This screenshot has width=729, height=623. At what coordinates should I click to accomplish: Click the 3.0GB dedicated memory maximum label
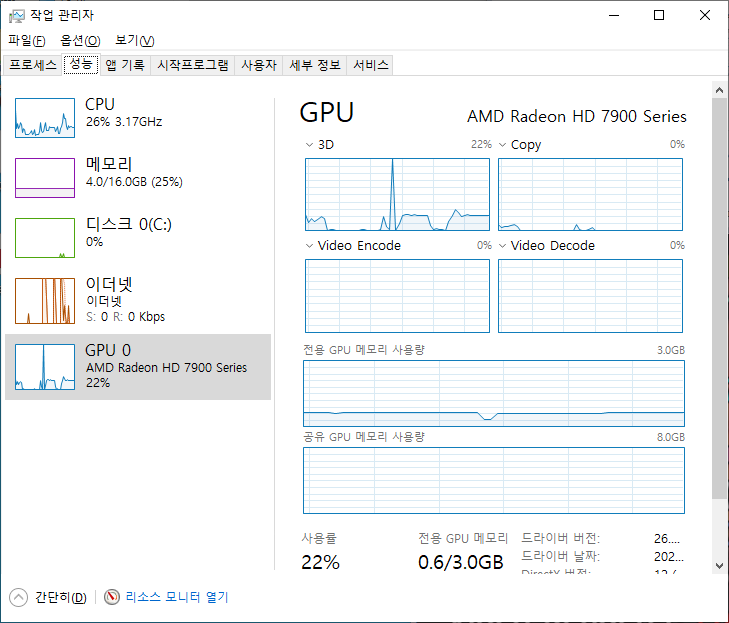click(671, 350)
